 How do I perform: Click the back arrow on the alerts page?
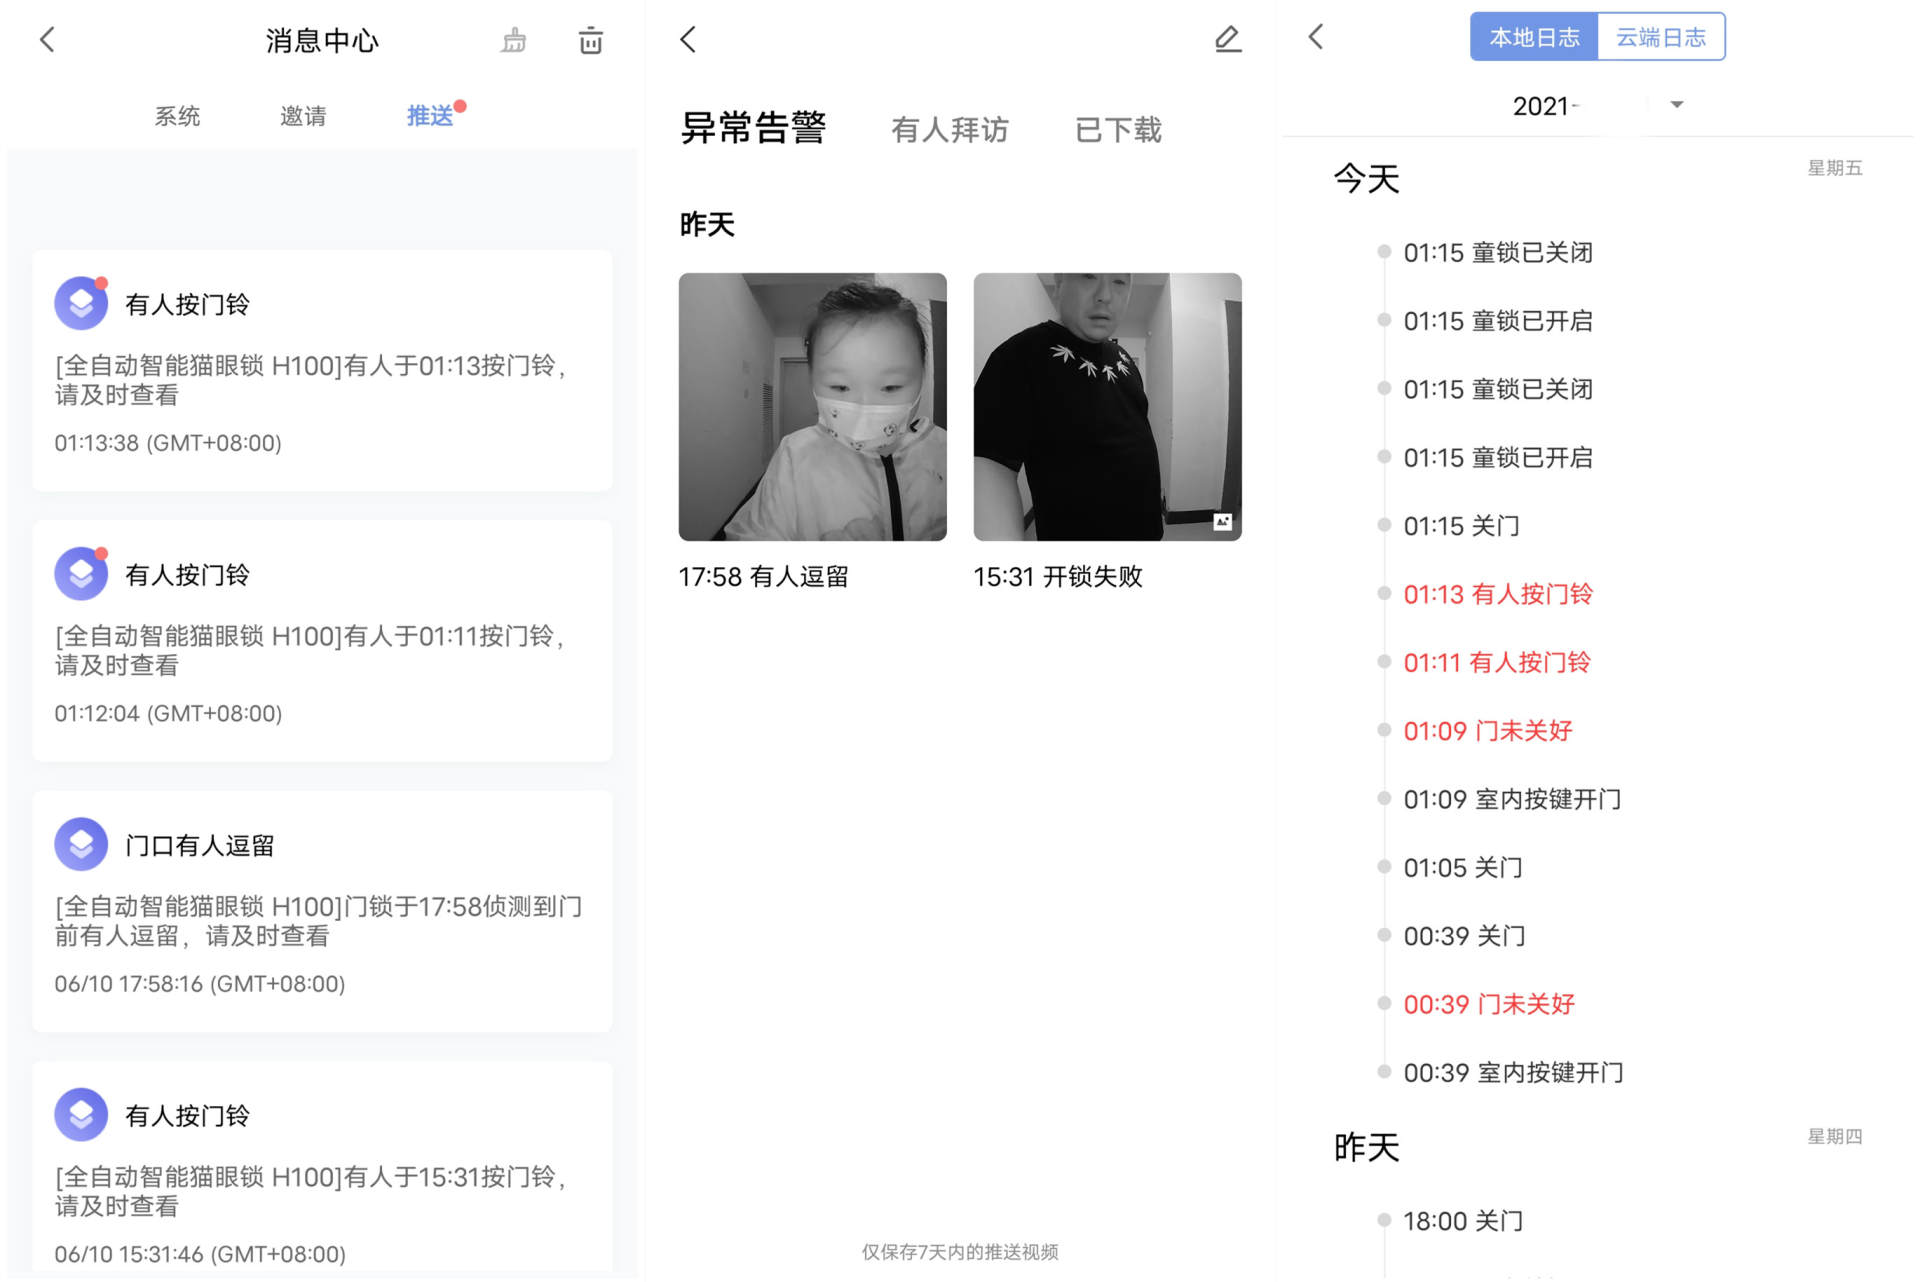click(x=687, y=38)
